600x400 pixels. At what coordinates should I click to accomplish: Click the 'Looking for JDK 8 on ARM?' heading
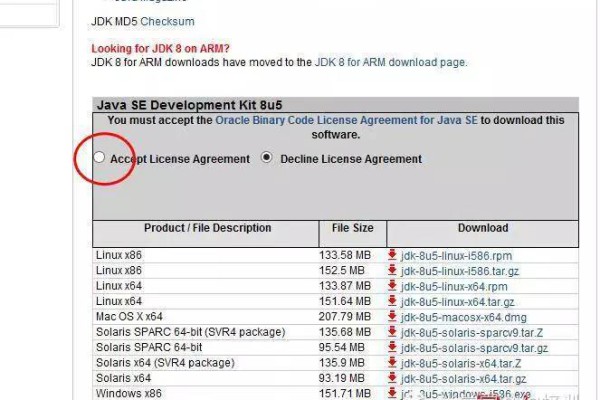point(160,49)
